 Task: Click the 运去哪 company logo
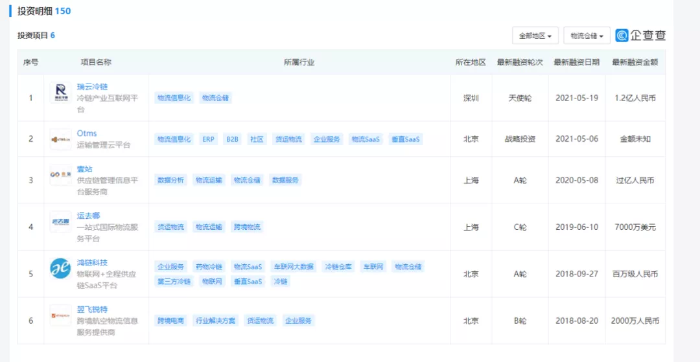click(60, 221)
